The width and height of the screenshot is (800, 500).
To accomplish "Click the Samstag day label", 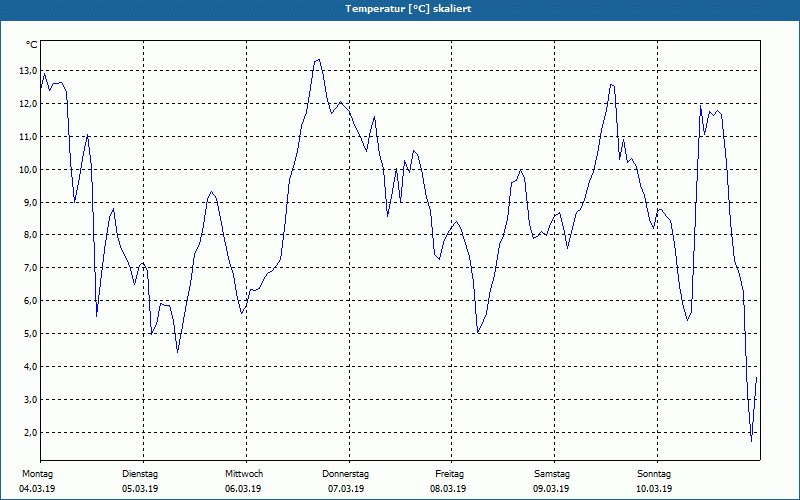I will point(552,474).
